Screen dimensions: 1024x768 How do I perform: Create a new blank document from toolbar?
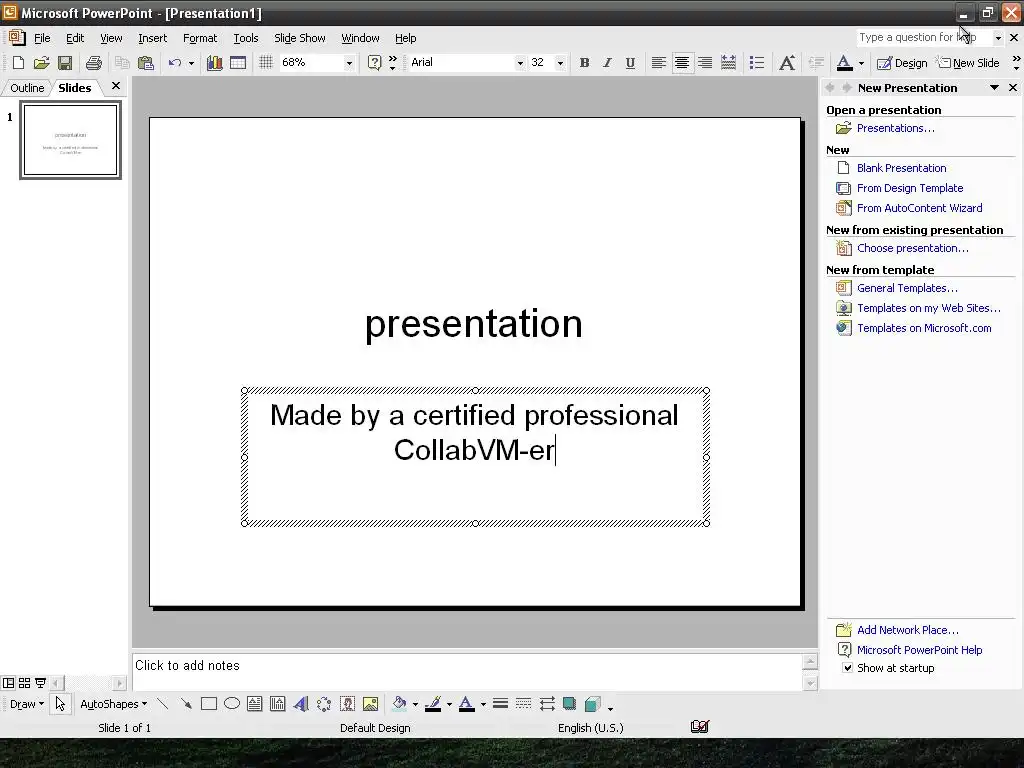pyautogui.click(x=18, y=63)
